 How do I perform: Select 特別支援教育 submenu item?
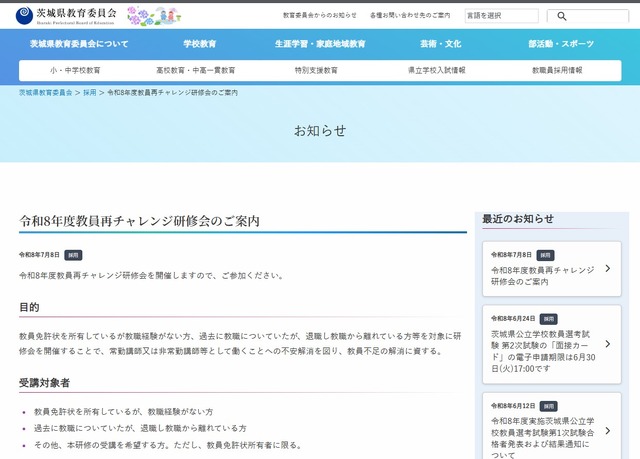pyautogui.click(x=316, y=70)
